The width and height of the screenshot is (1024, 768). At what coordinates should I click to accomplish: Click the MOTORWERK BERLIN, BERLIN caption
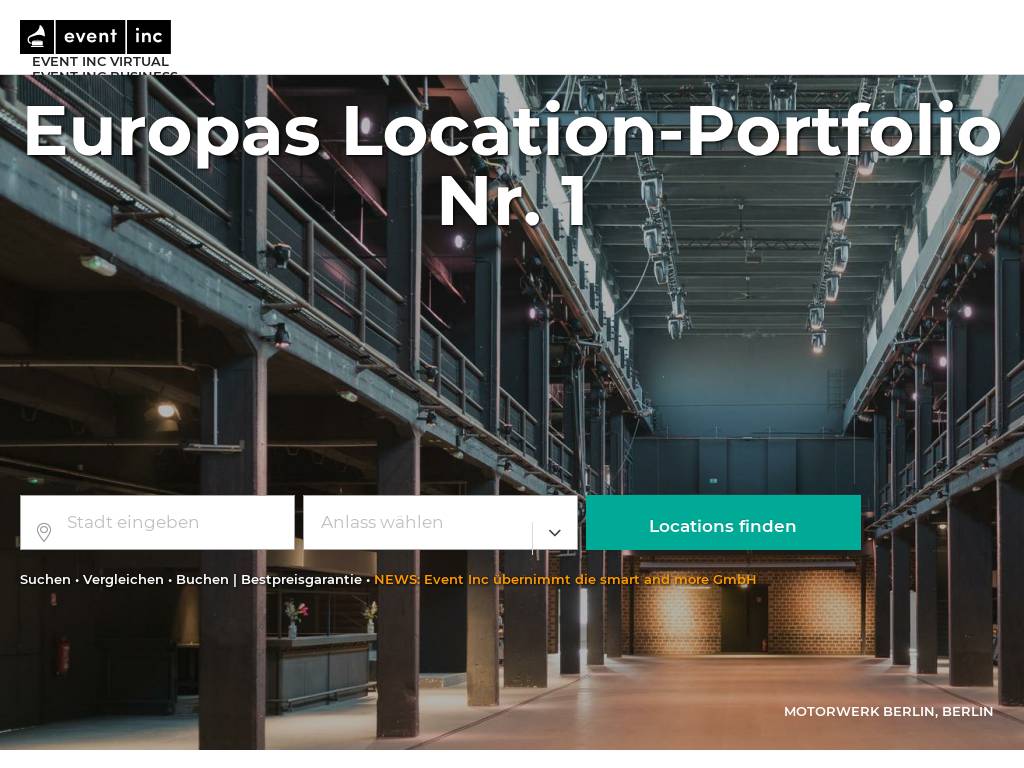[888, 711]
